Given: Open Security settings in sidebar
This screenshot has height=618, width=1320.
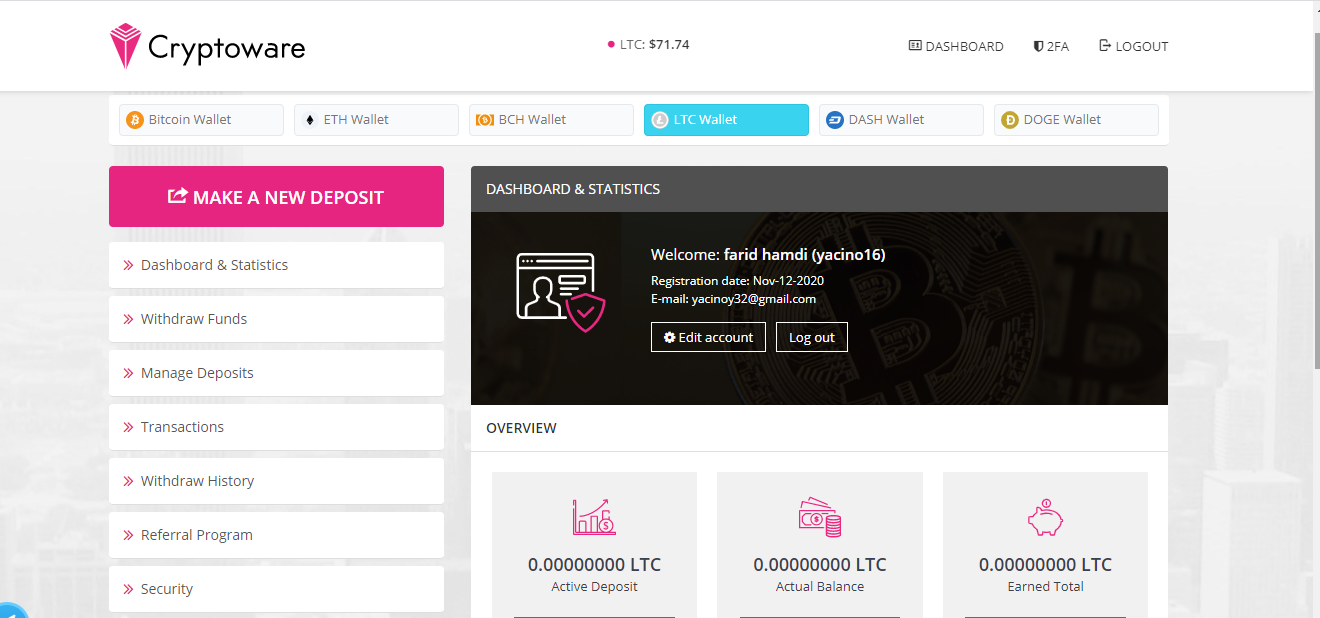Looking at the screenshot, I should tap(276, 589).
